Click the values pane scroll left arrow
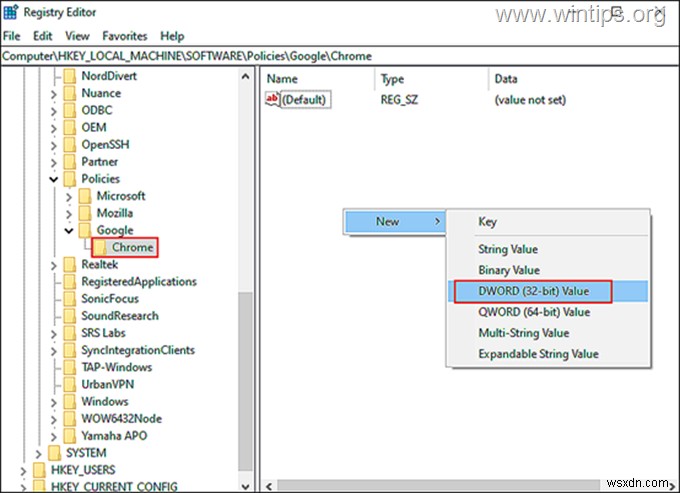The height and width of the screenshot is (493, 680). (269, 486)
